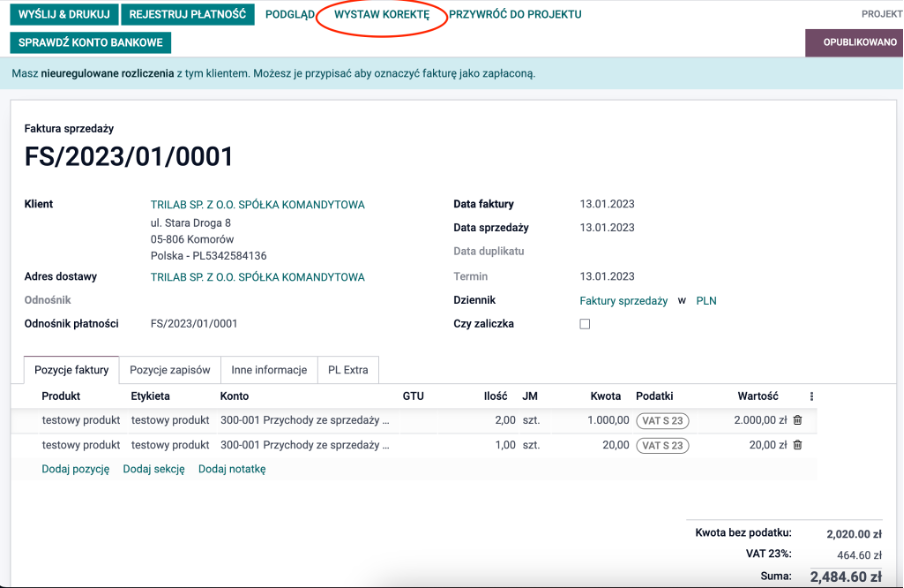904x588 pixels.
Task: Click Przywróć do Projektu button
Action: pos(515,14)
